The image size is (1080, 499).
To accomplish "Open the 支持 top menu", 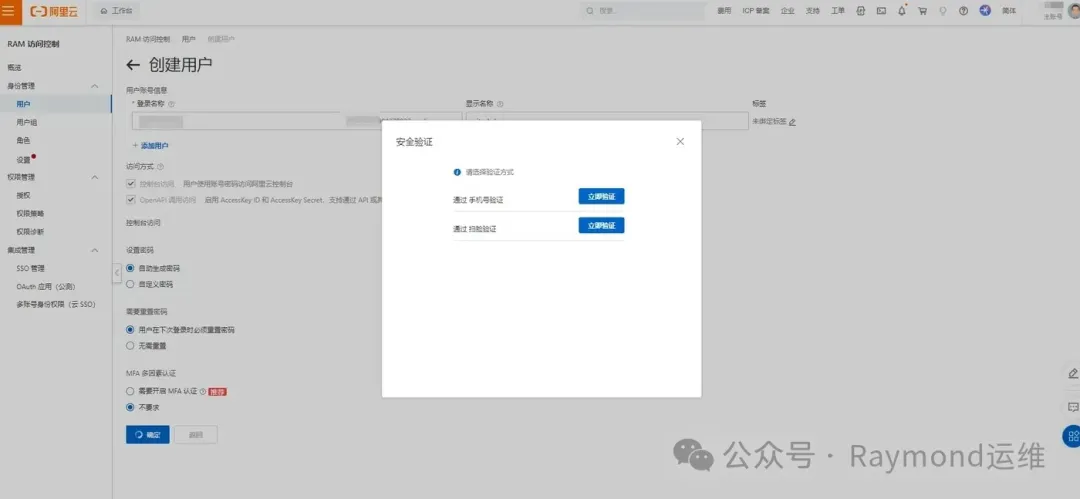I will click(x=813, y=11).
